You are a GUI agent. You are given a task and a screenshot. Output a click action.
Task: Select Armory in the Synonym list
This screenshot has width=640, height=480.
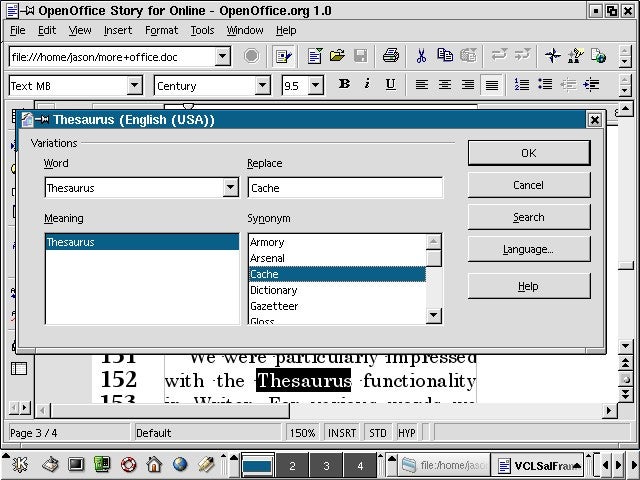337,242
